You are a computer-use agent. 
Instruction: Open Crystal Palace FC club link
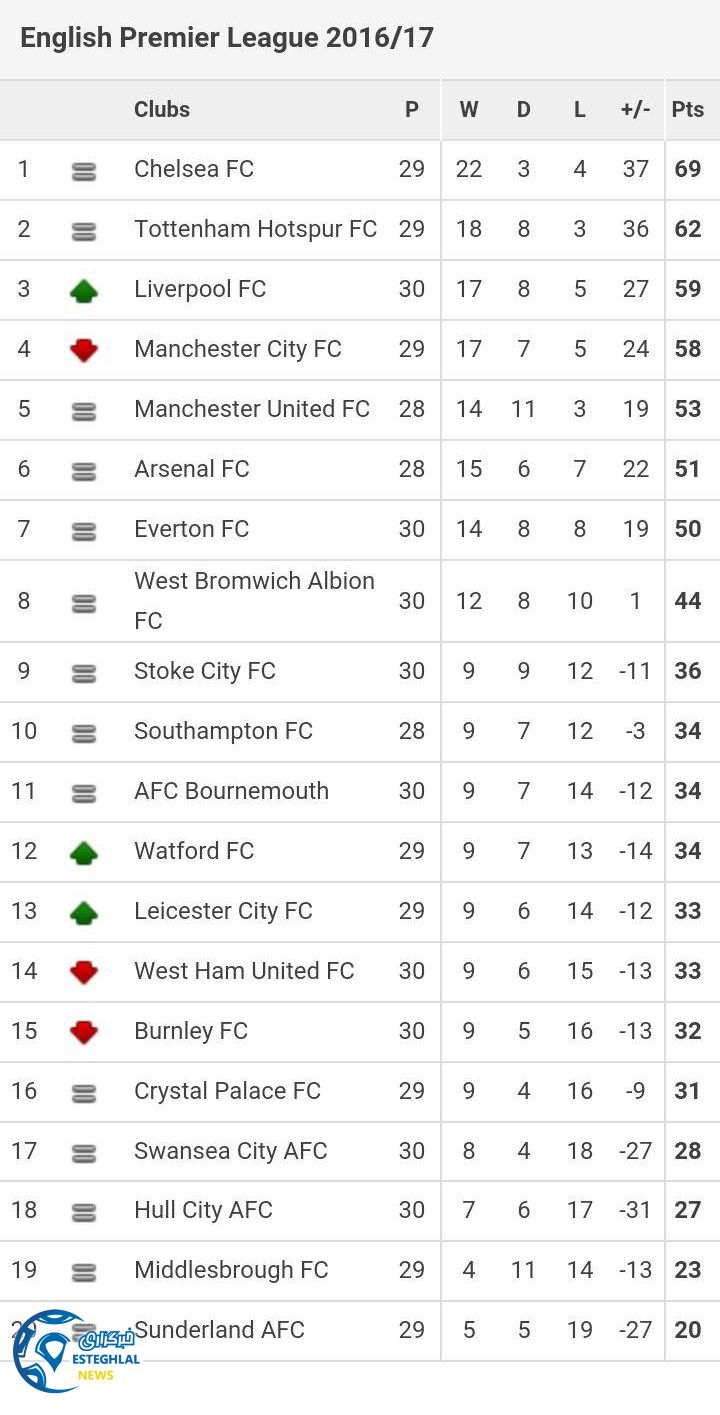[x=227, y=1090]
